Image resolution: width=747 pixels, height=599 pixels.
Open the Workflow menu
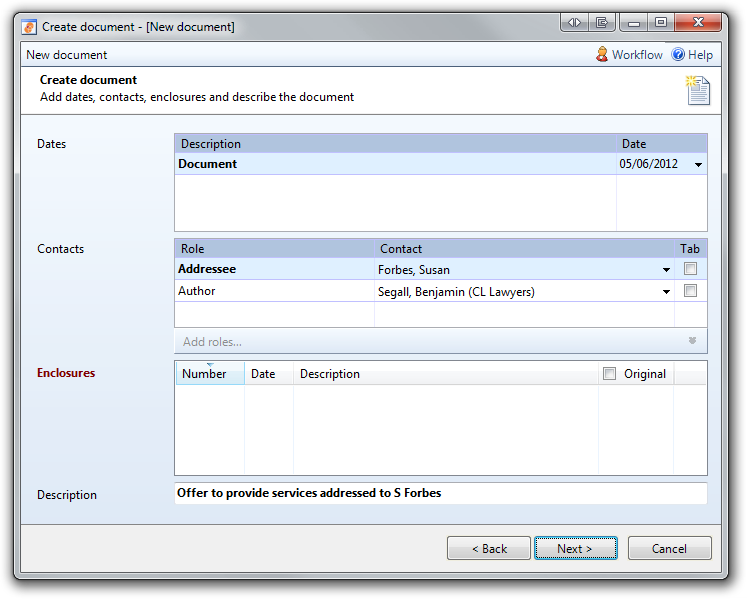pyautogui.click(x=629, y=55)
